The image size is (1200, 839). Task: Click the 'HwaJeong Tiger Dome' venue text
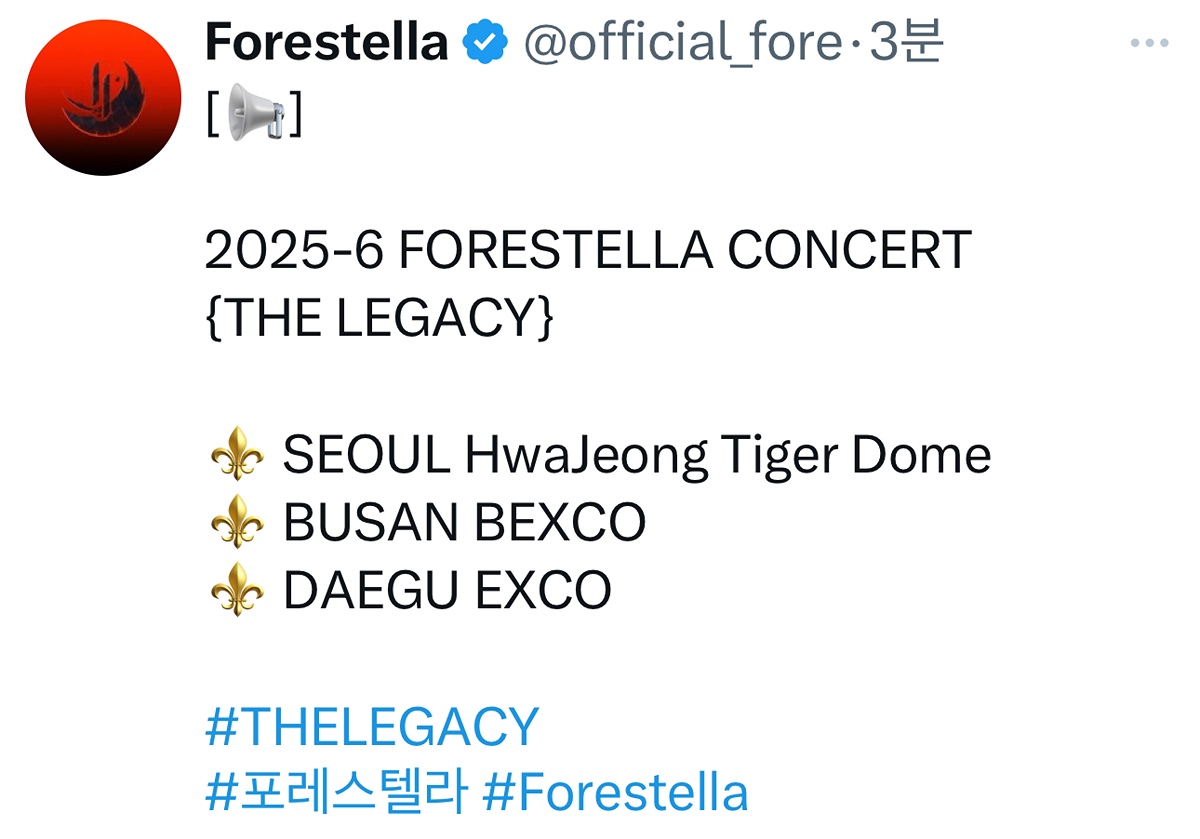coord(728,457)
